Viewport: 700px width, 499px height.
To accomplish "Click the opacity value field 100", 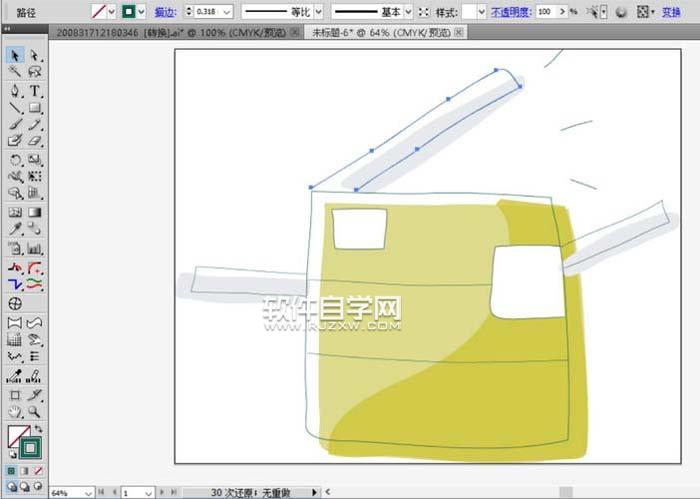I will (x=546, y=12).
